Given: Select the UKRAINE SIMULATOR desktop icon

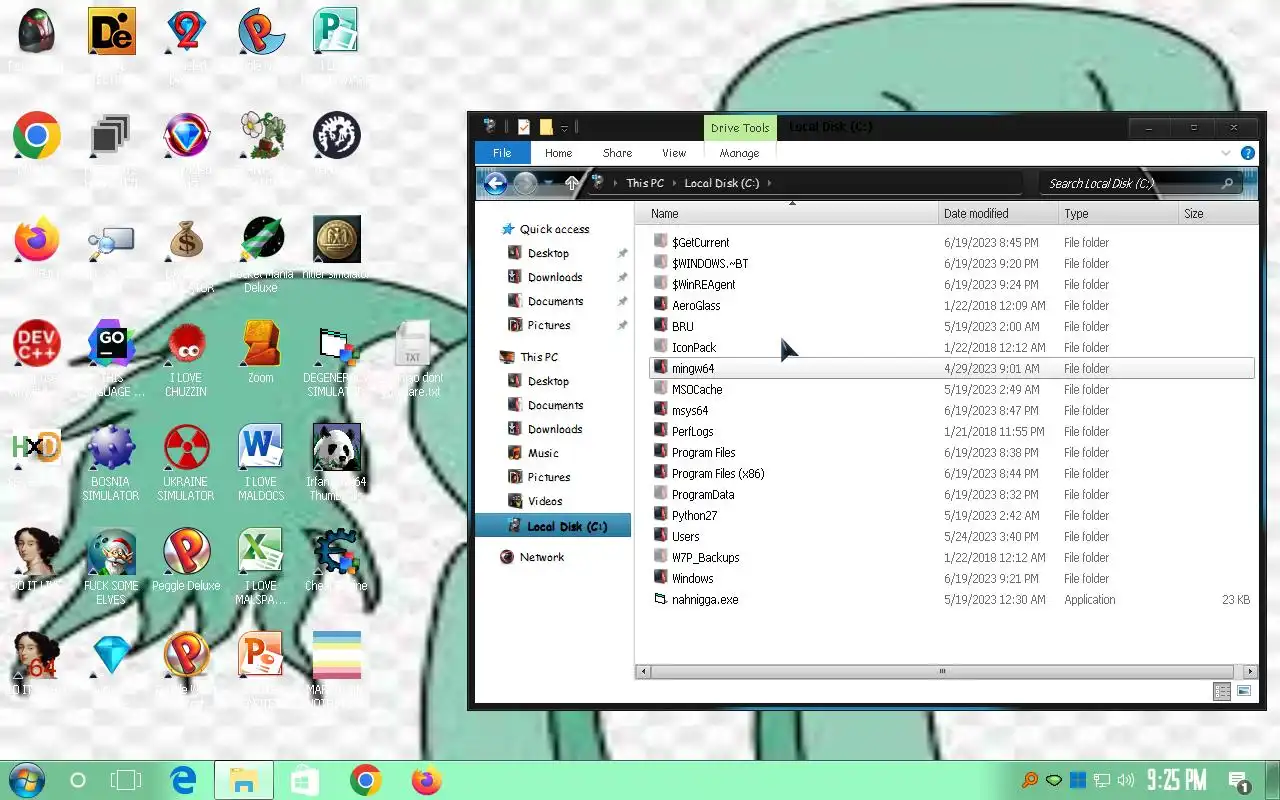Looking at the screenshot, I should pyautogui.click(x=186, y=448).
